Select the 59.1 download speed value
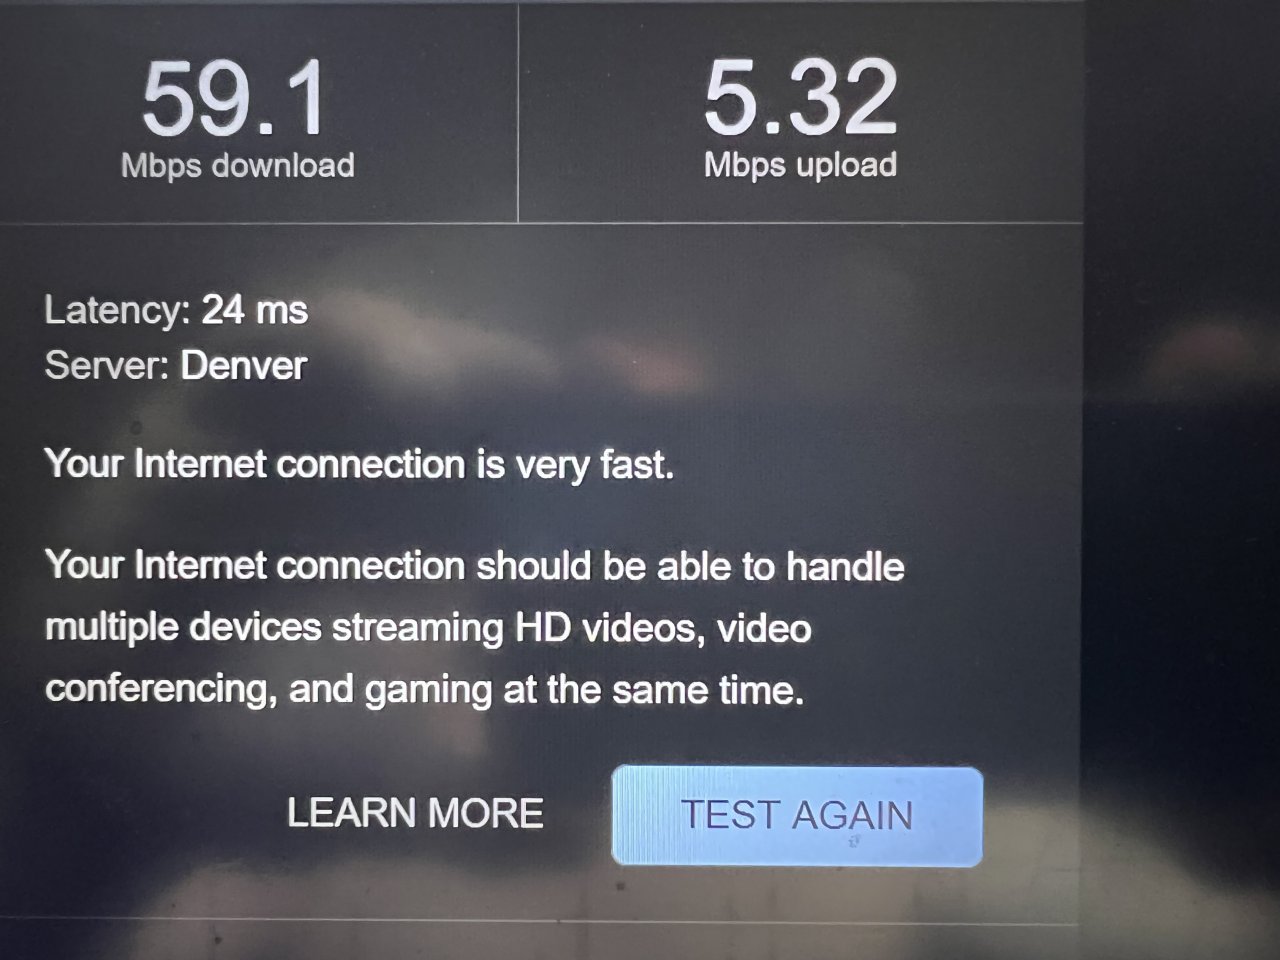 click(x=234, y=98)
